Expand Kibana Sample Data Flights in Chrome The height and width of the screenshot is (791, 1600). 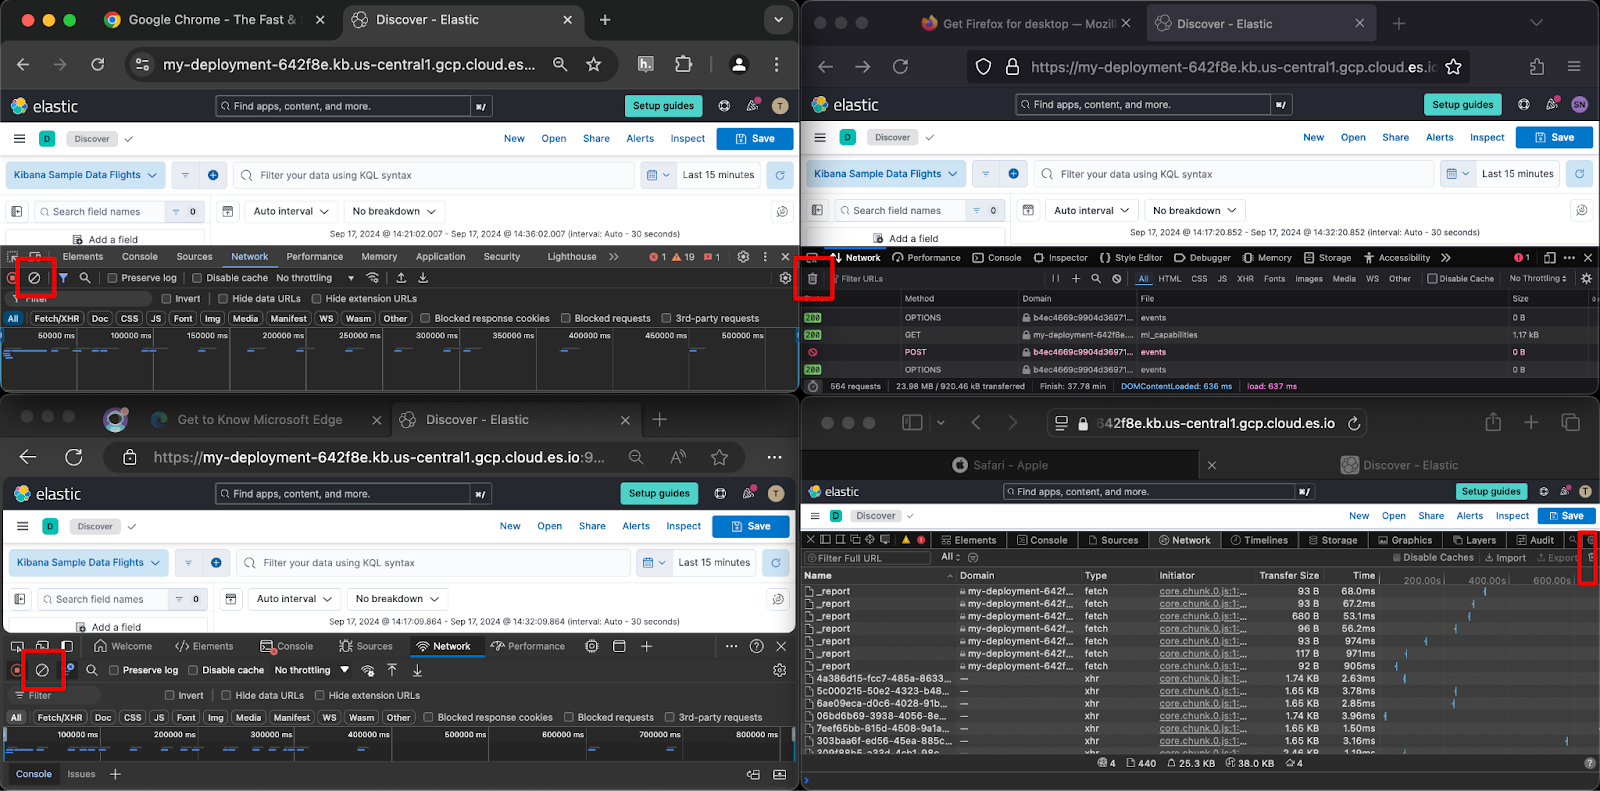pos(86,175)
